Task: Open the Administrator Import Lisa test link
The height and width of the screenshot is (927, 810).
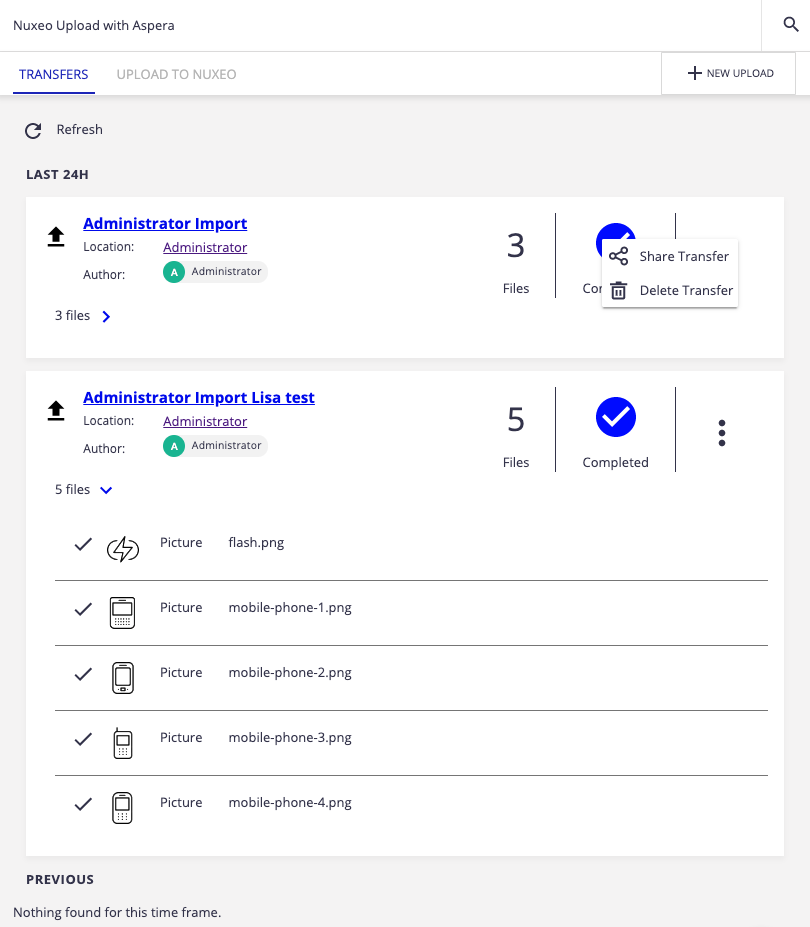Action: click(x=199, y=397)
